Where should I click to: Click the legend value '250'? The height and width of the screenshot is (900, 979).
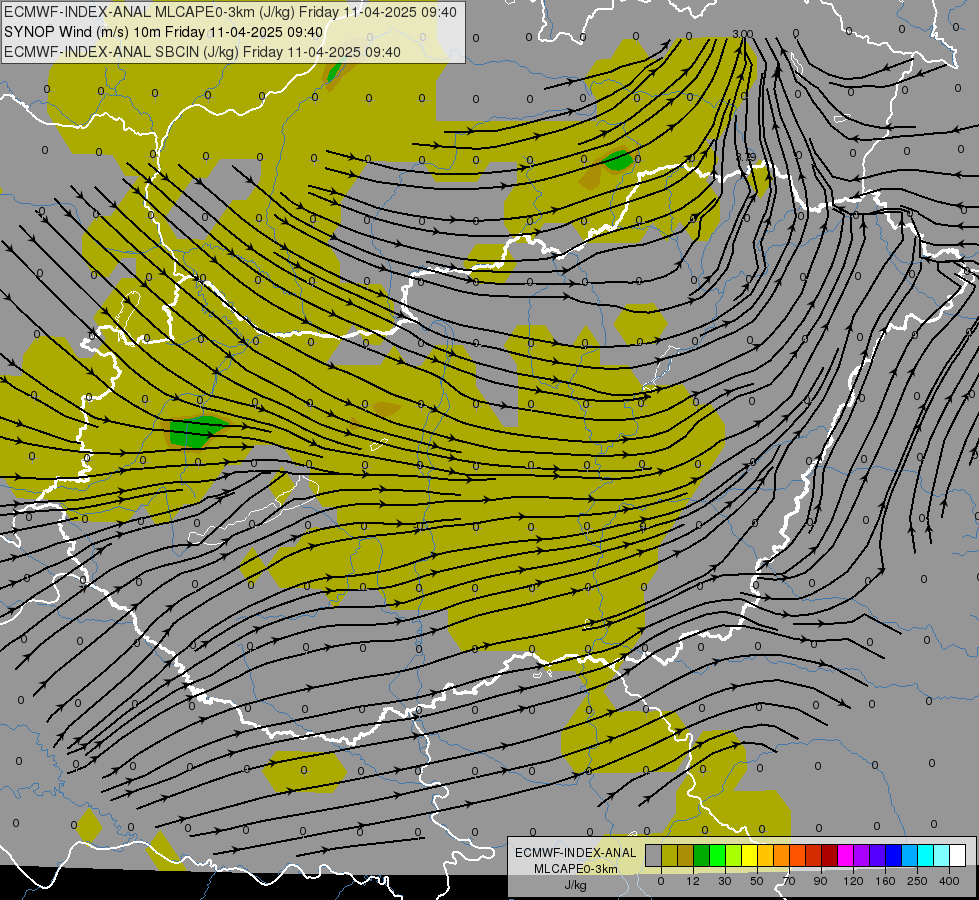coord(917,881)
